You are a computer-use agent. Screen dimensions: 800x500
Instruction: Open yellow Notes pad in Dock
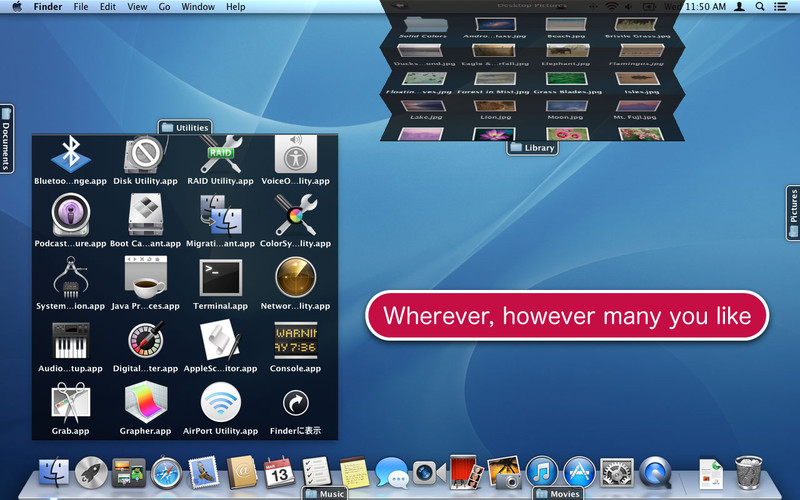[x=354, y=472]
